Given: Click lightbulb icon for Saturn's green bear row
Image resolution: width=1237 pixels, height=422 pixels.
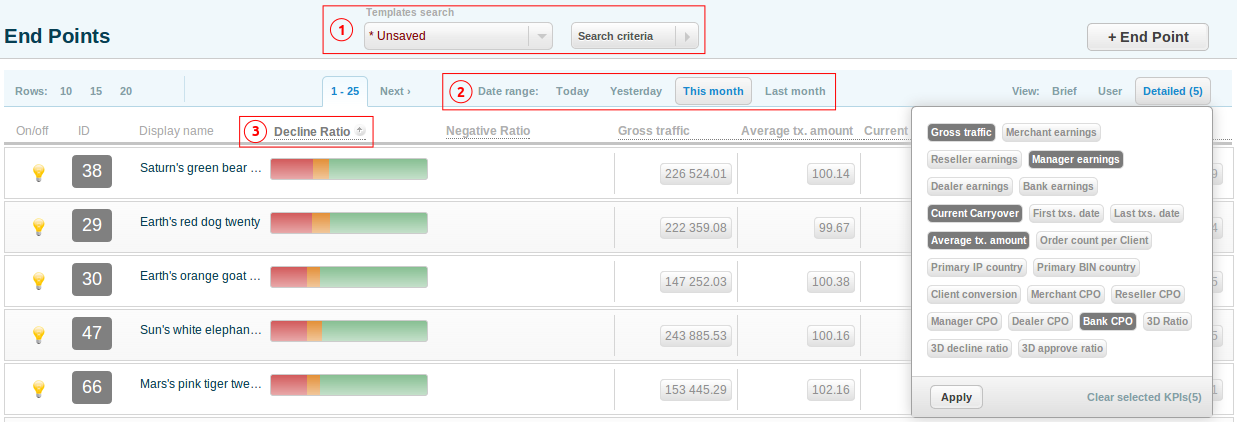Looking at the screenshot, I should tap(38, 173).
